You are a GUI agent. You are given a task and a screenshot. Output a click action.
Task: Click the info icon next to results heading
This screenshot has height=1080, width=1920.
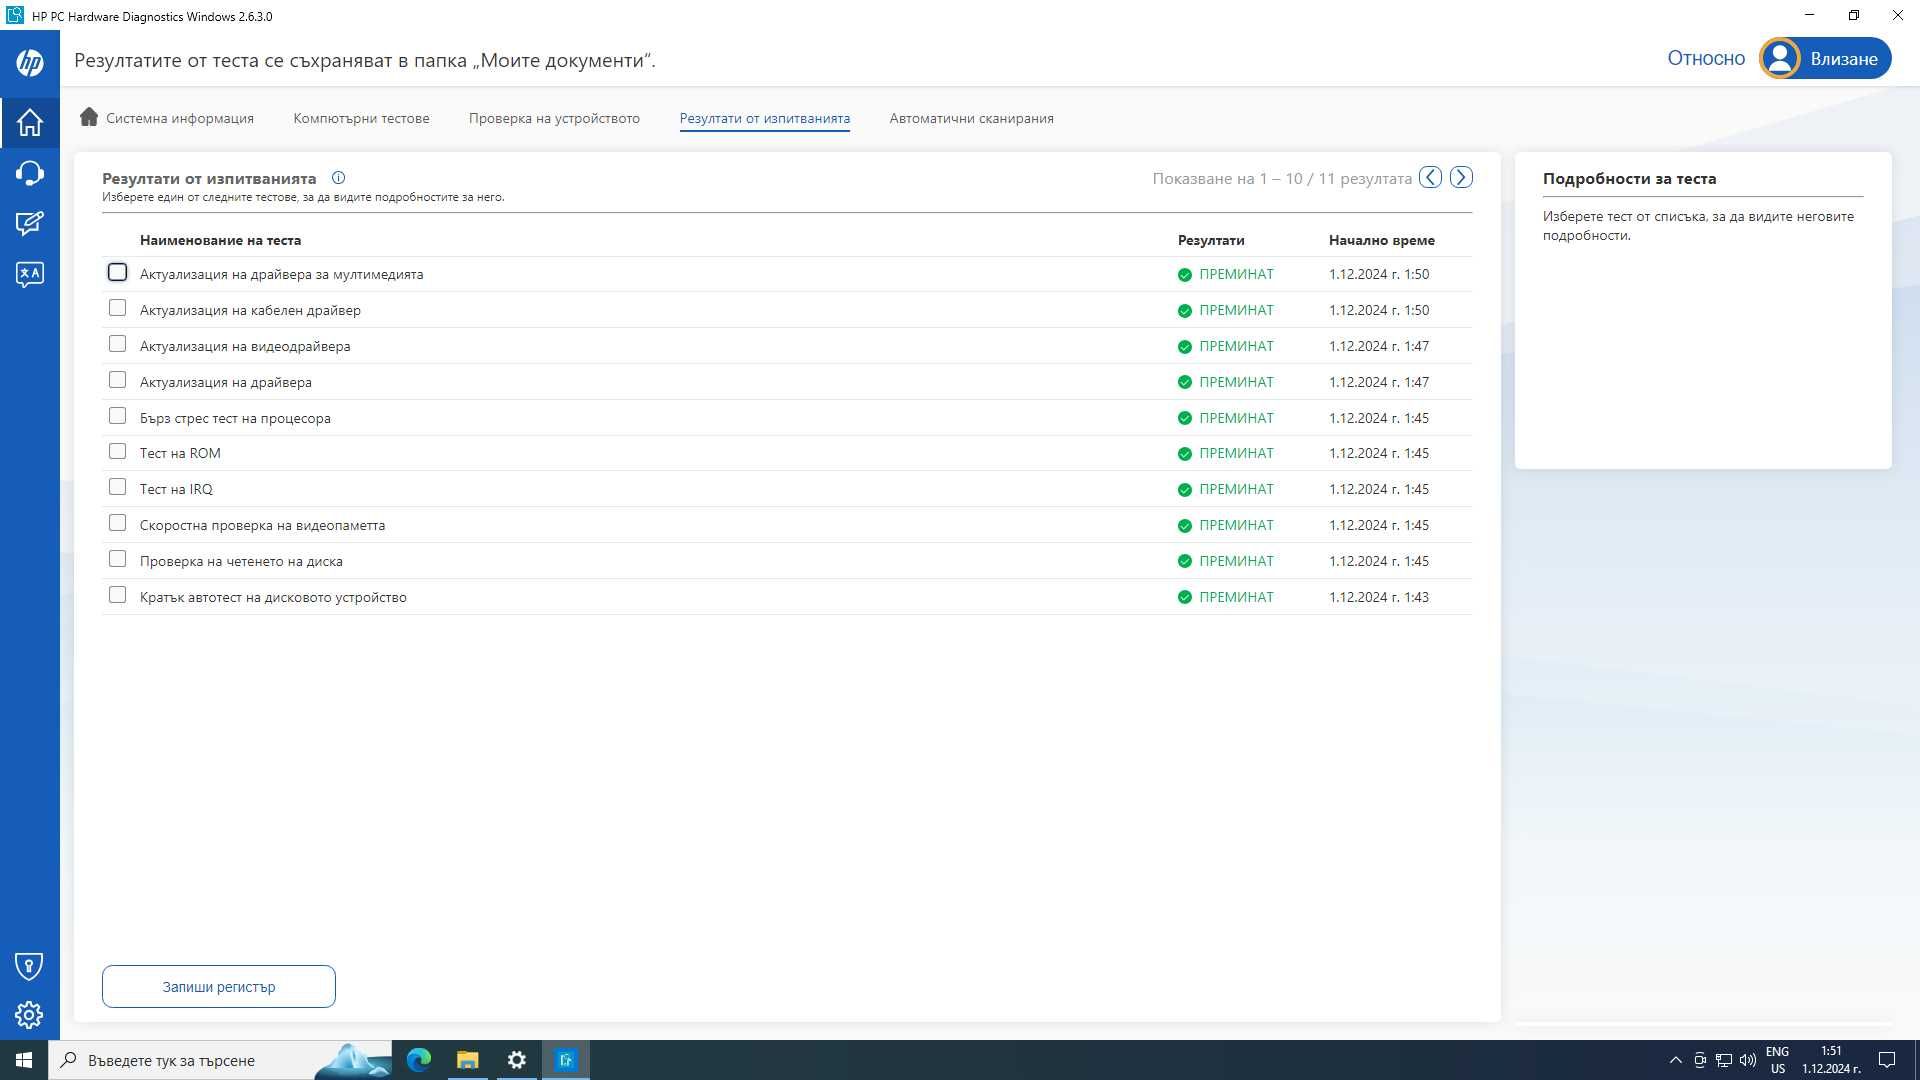[338, 178]
